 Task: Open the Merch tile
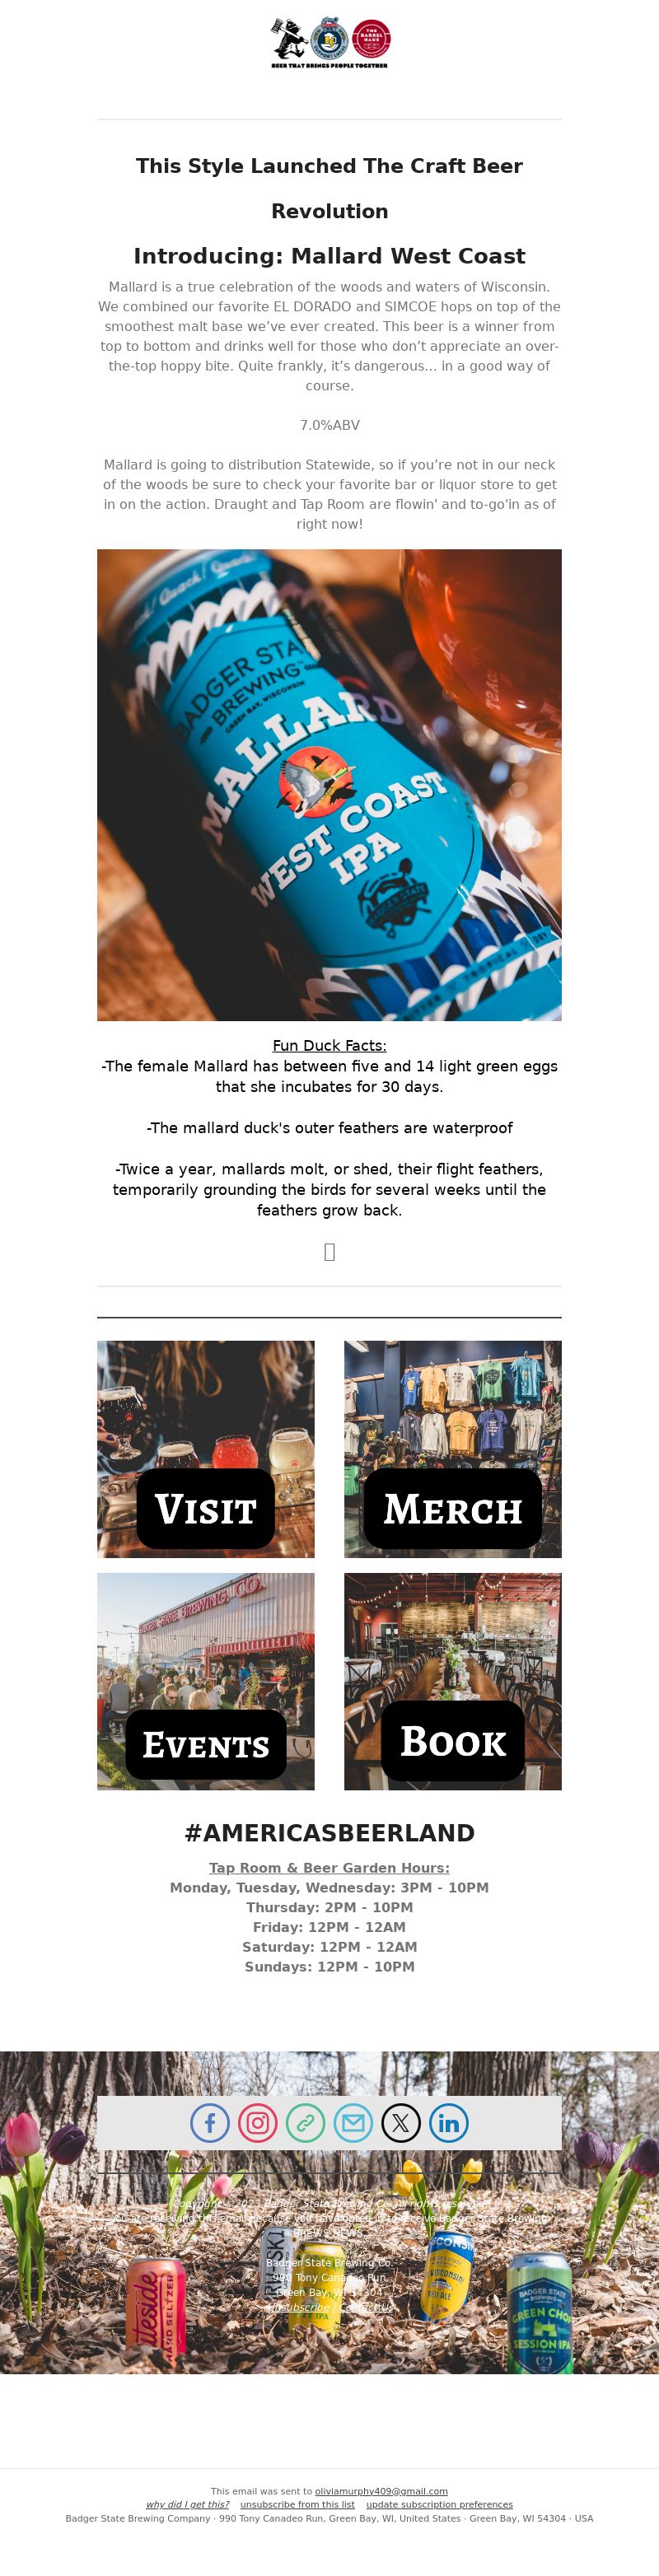453,1449
